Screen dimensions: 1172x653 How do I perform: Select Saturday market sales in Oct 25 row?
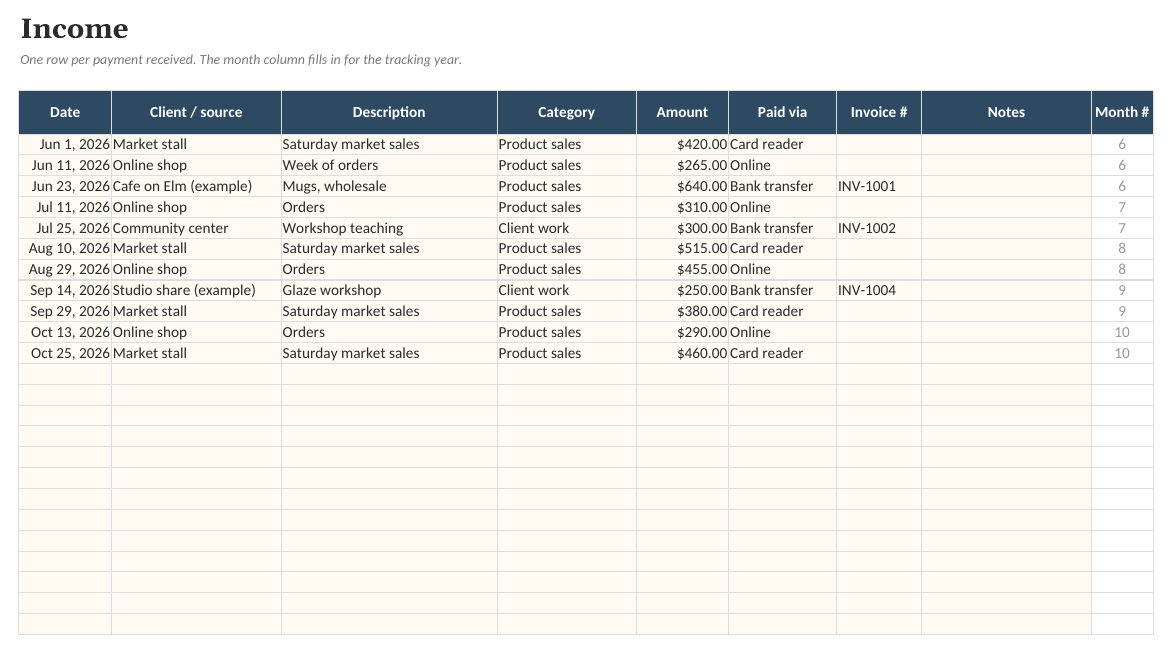pos(389,353)
